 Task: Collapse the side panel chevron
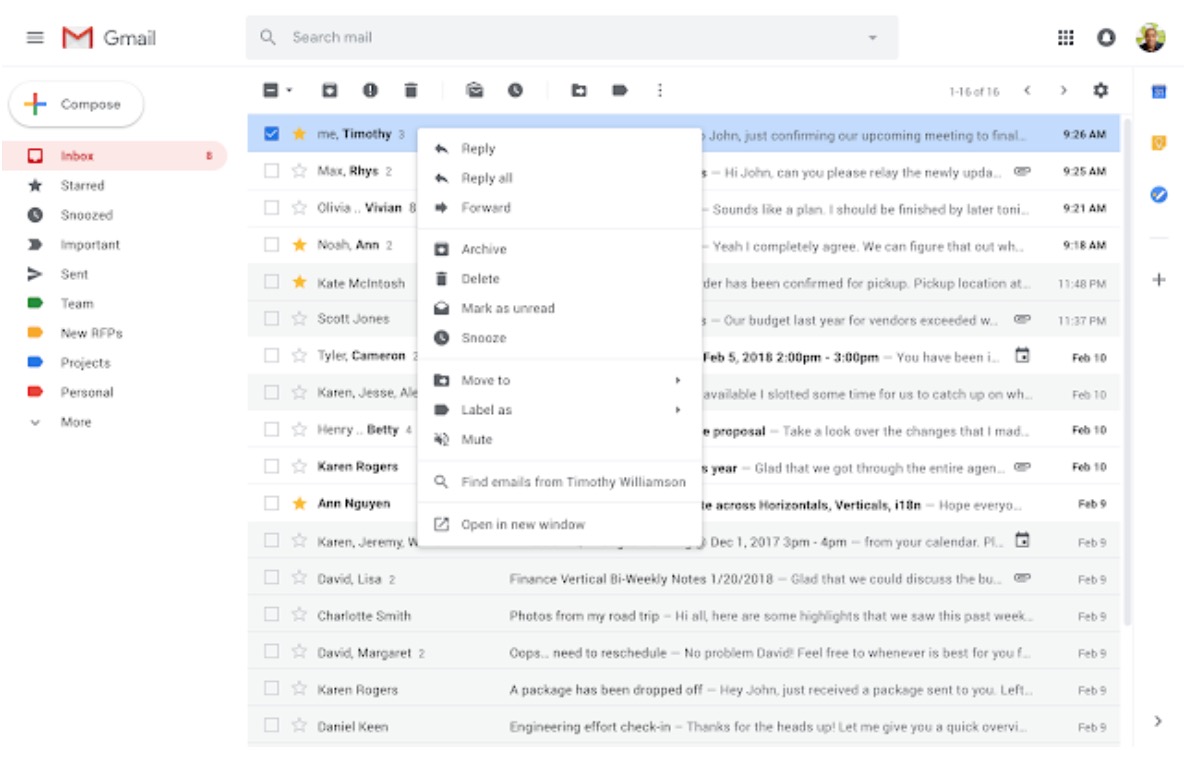coord(1157,721)
